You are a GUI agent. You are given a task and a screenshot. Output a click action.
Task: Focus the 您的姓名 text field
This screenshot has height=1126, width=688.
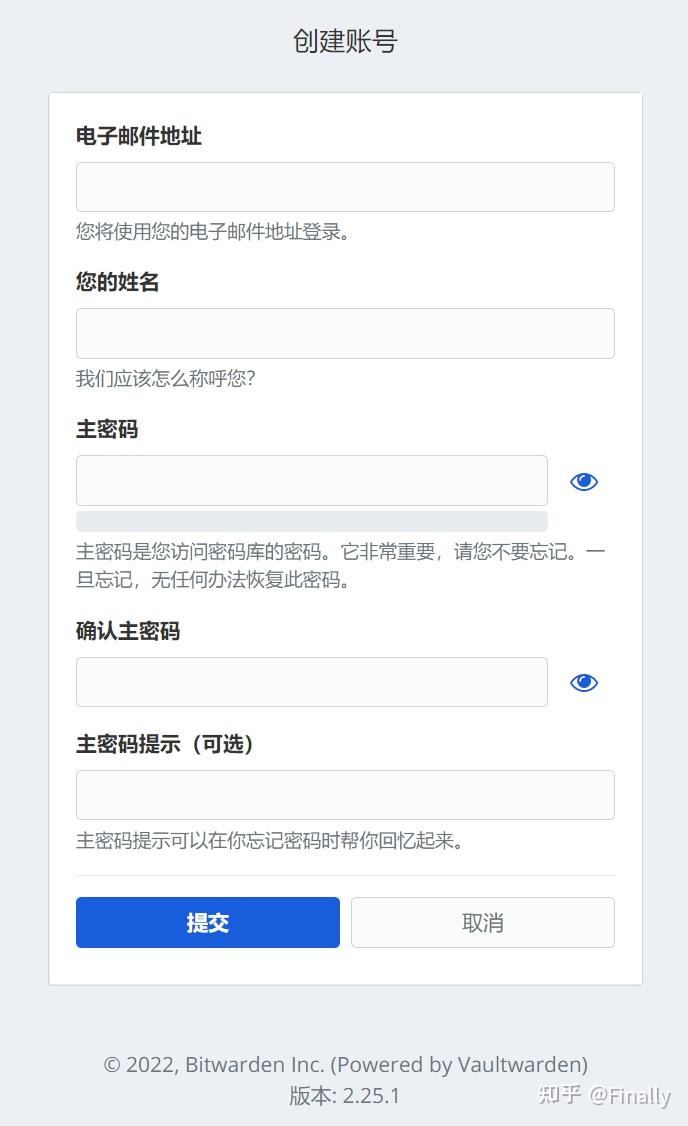(x=345, y=333)
